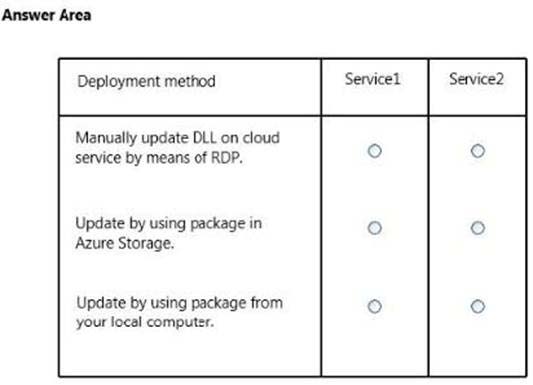Click the 'Azure Storage.' text

point(125,243)
